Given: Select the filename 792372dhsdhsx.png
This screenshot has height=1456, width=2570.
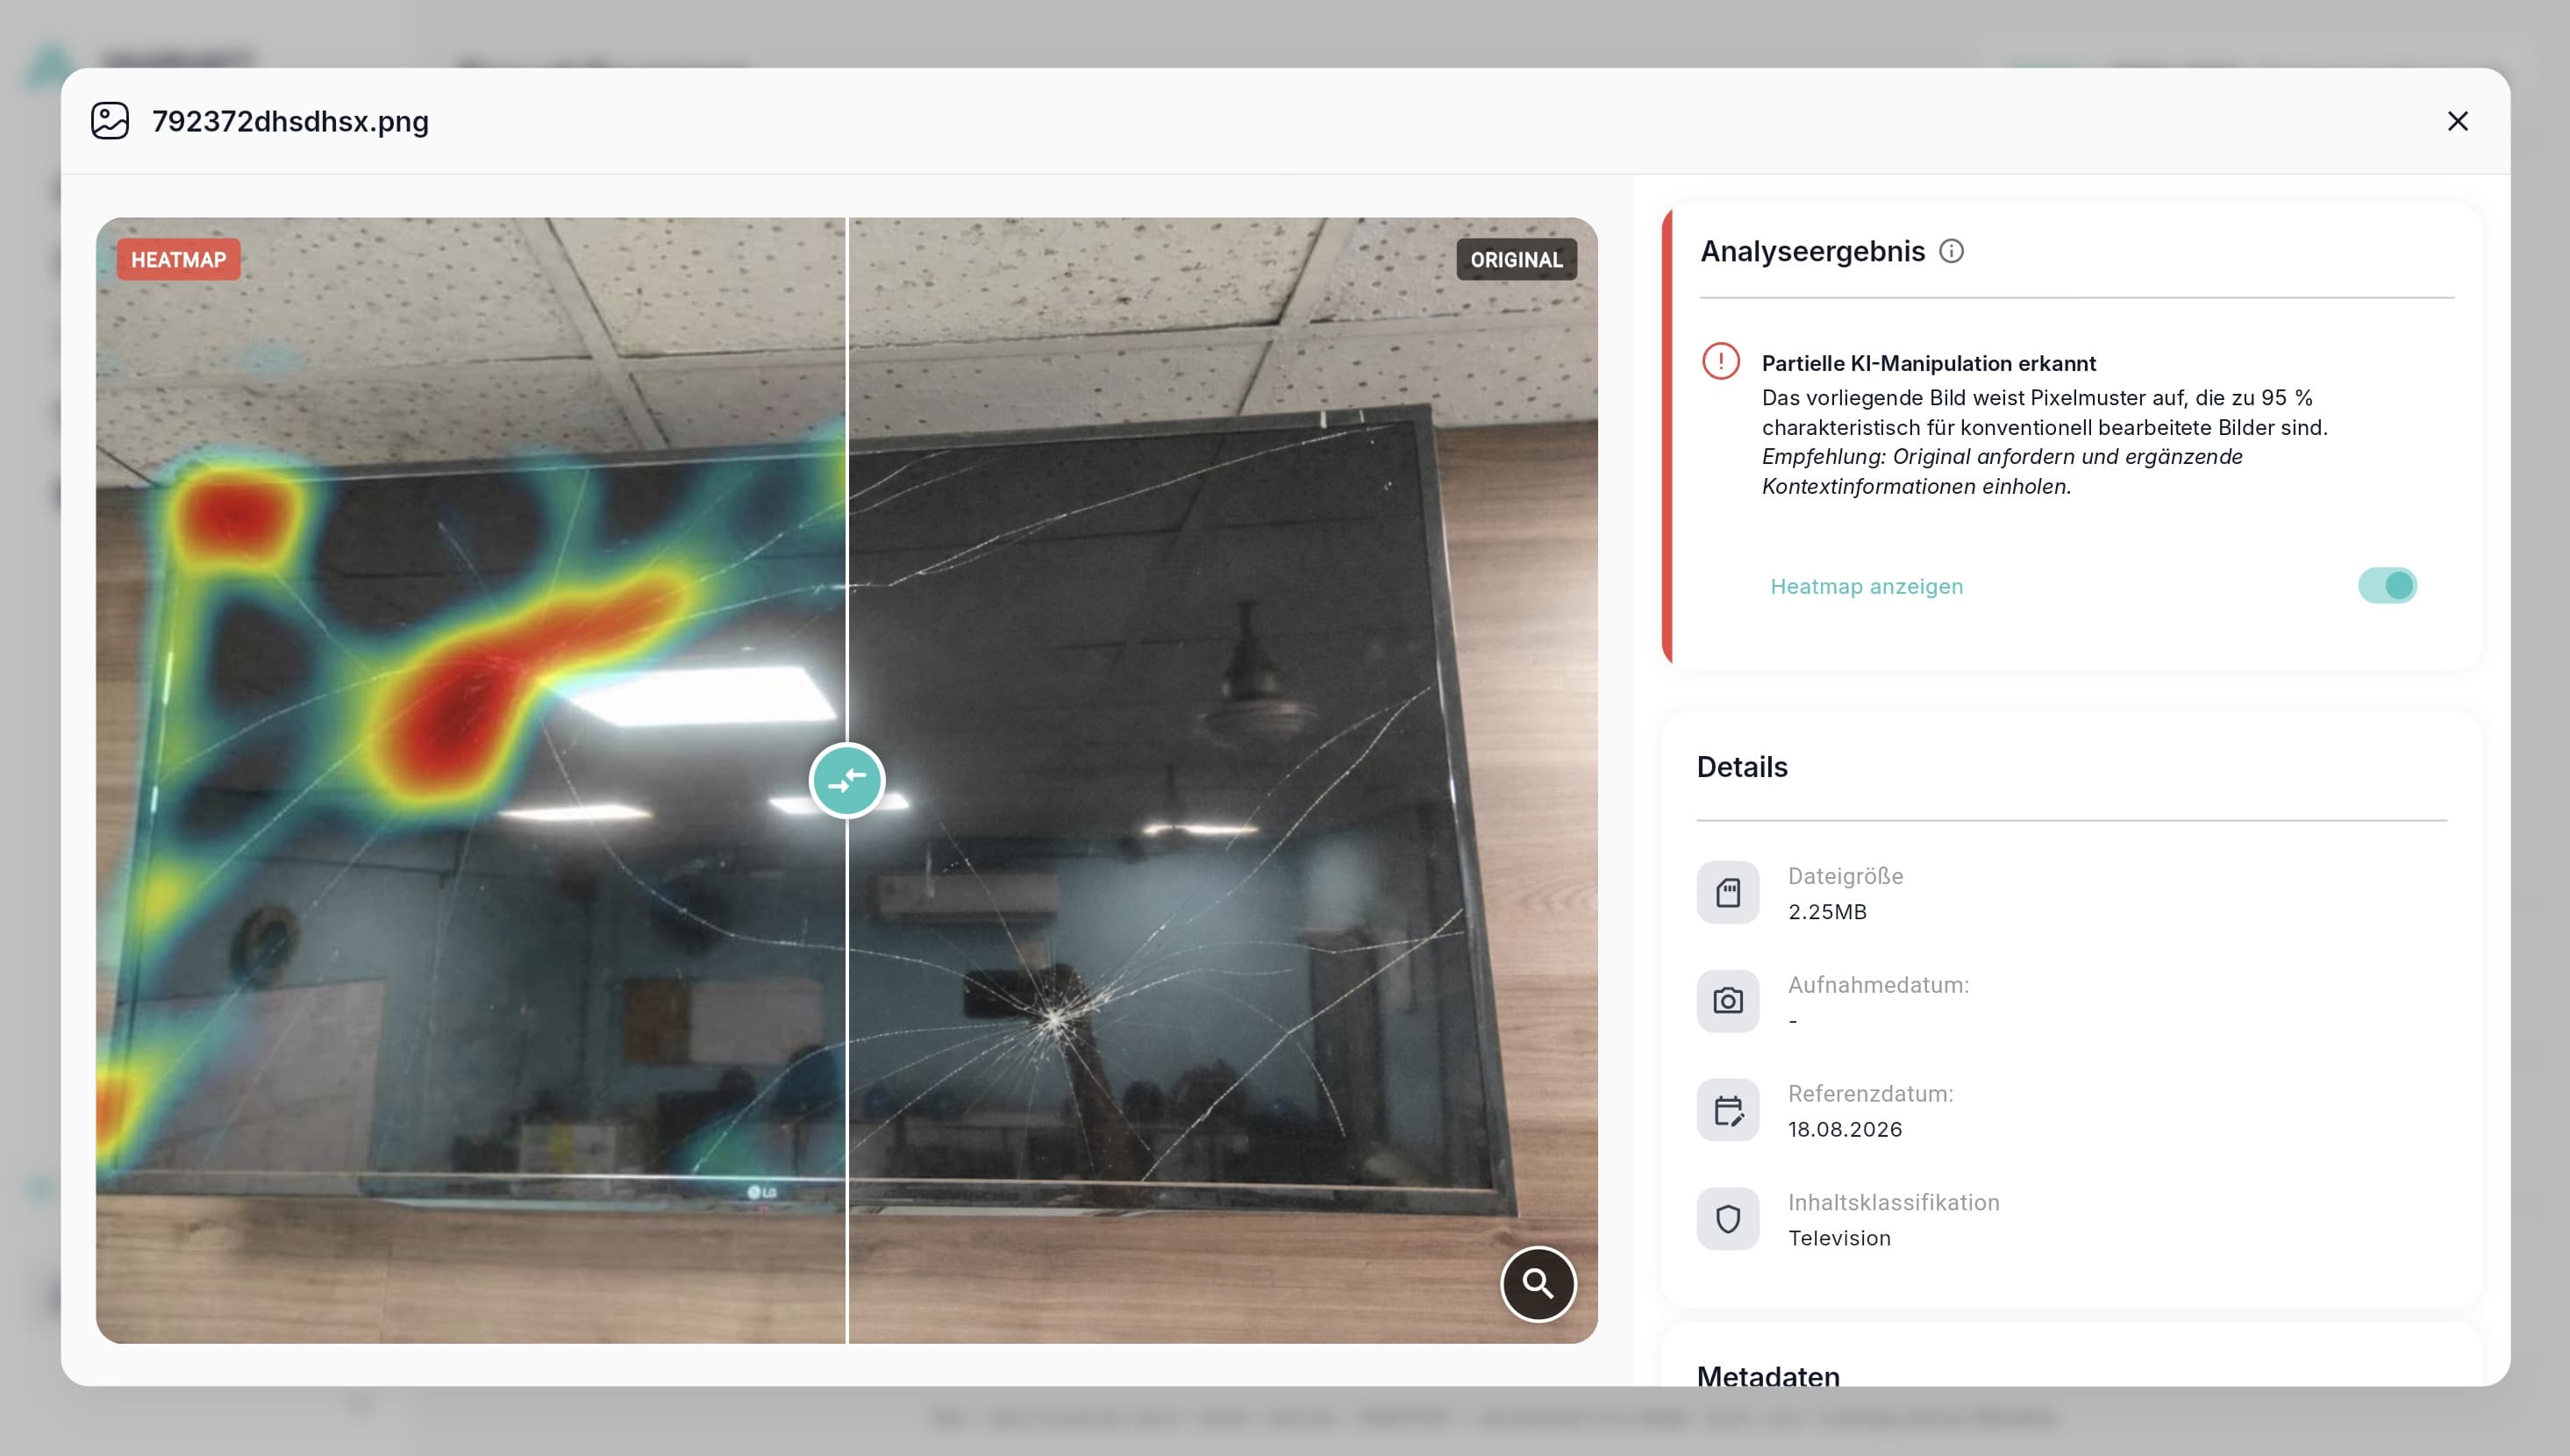Looking at the screenshot, I should 290,121.
